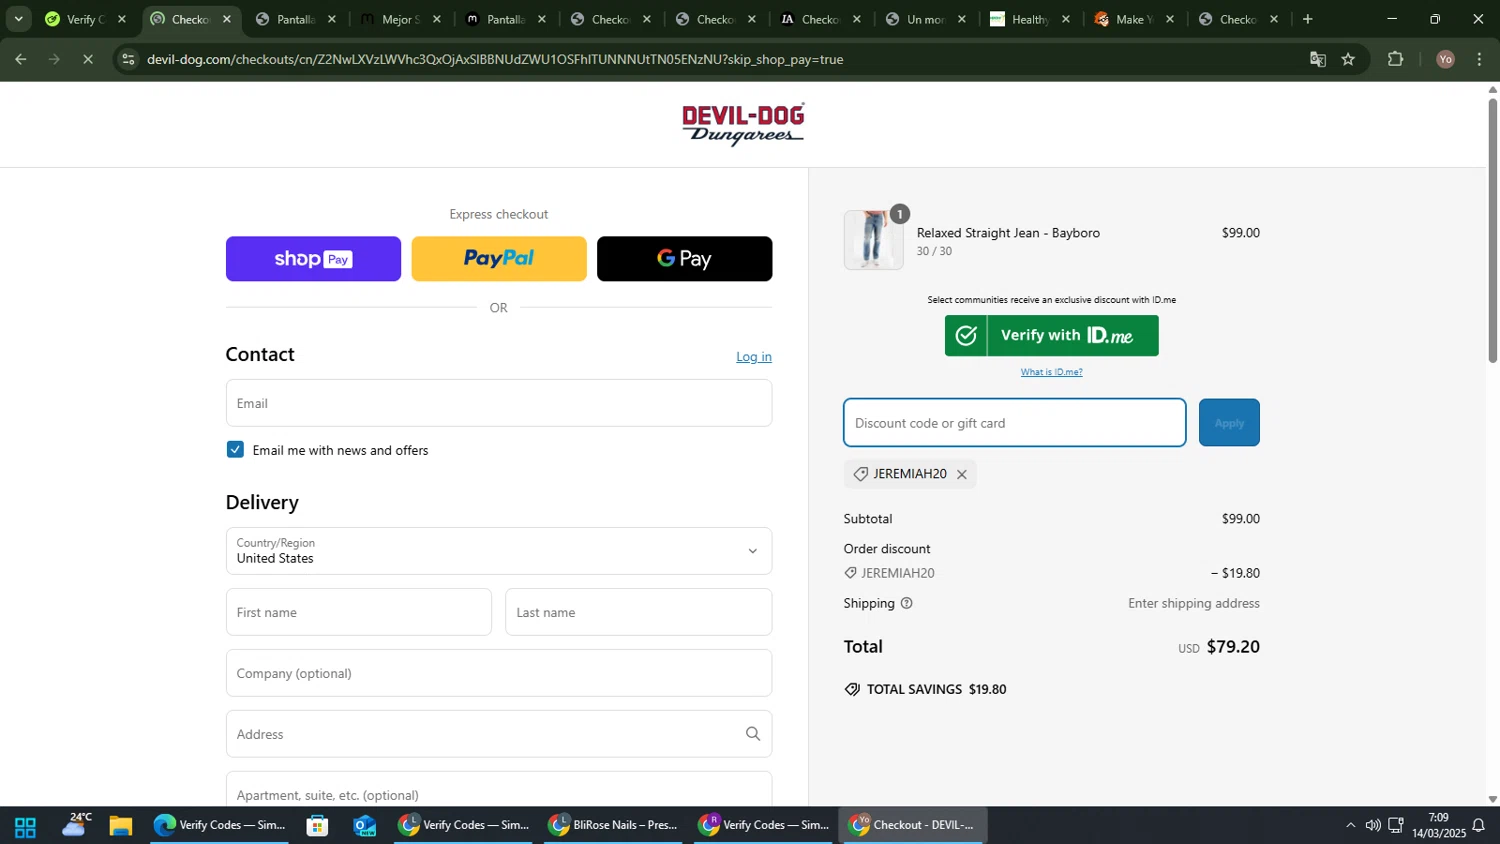Click the Apply discount button
This screenshot has width=1500, height=844.
pos(1229,423)
